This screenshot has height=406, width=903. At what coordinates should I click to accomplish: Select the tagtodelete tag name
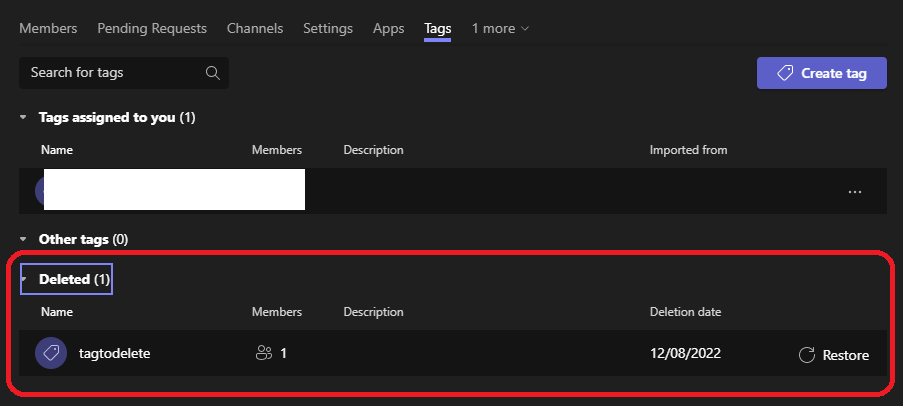pos(114,354)
